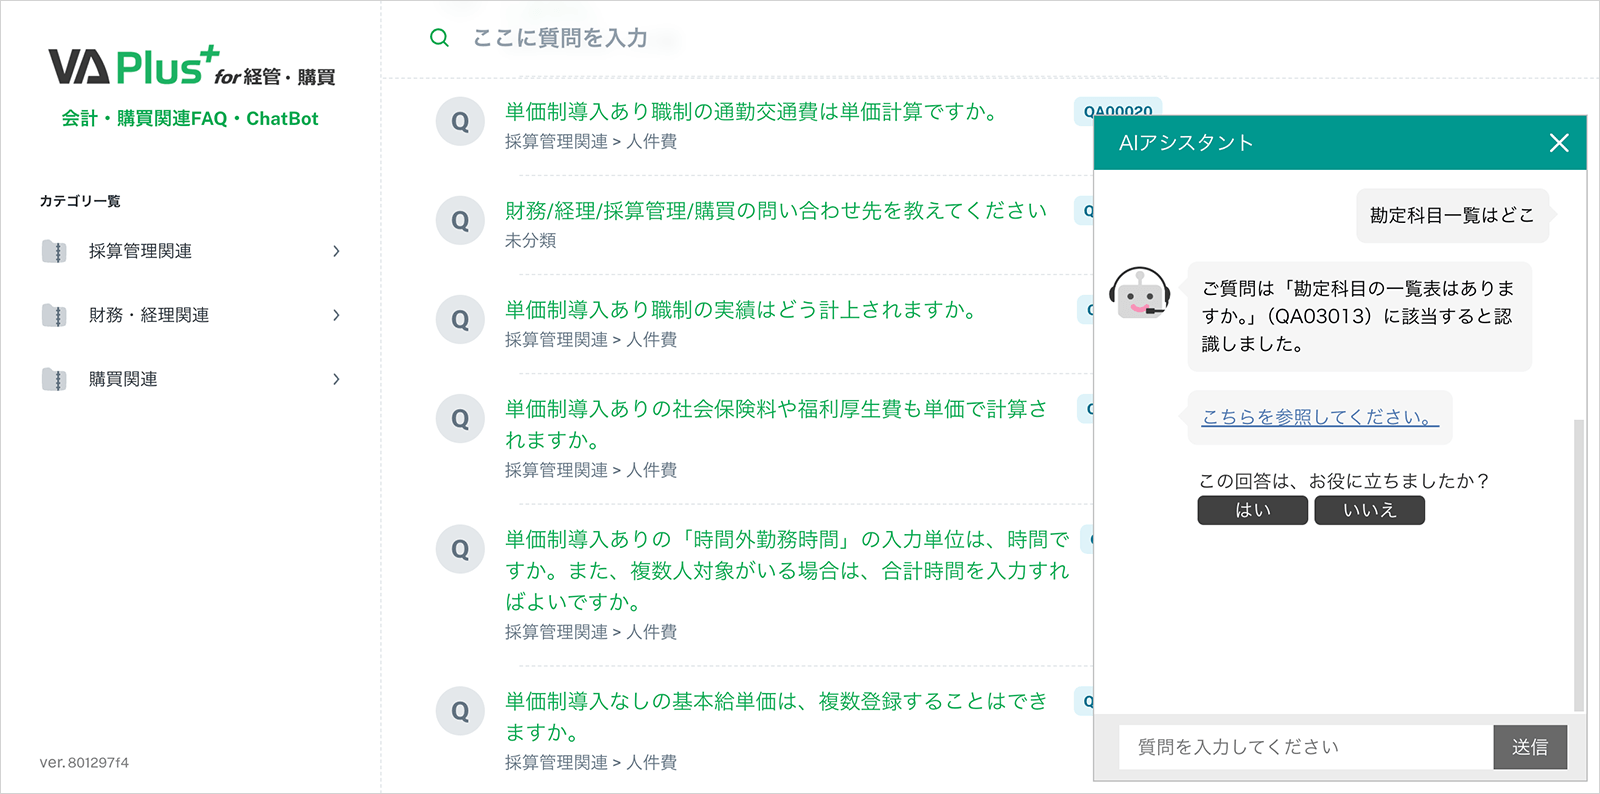Open the こちらを参照してください link

click(x=1319, y=417)
